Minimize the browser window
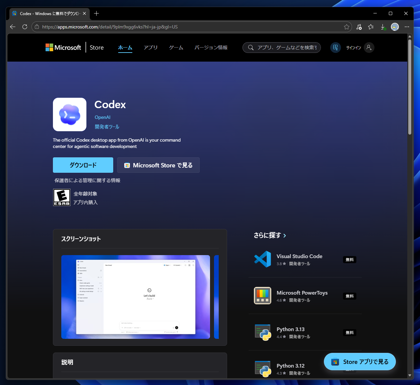 (x=375, y=13)
